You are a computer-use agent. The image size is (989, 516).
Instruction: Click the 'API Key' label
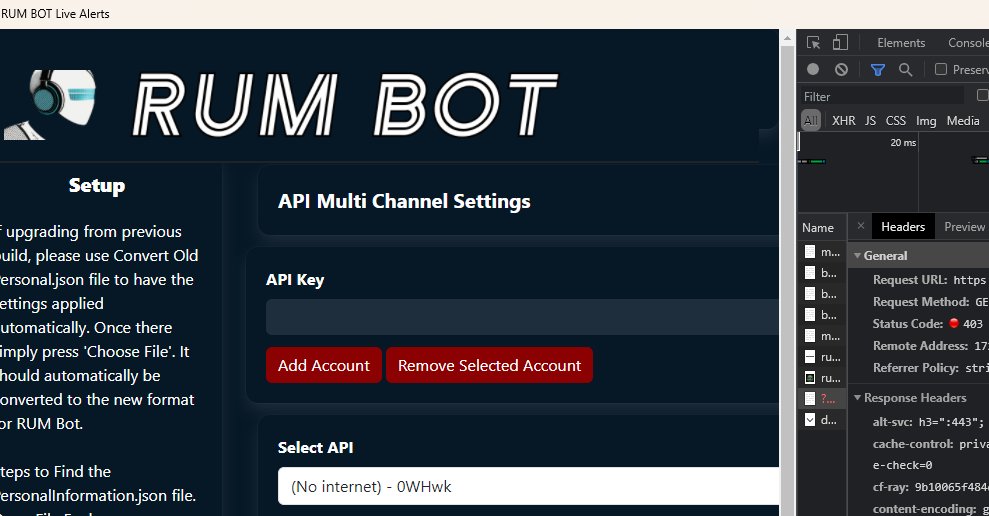tap(295, 279)
